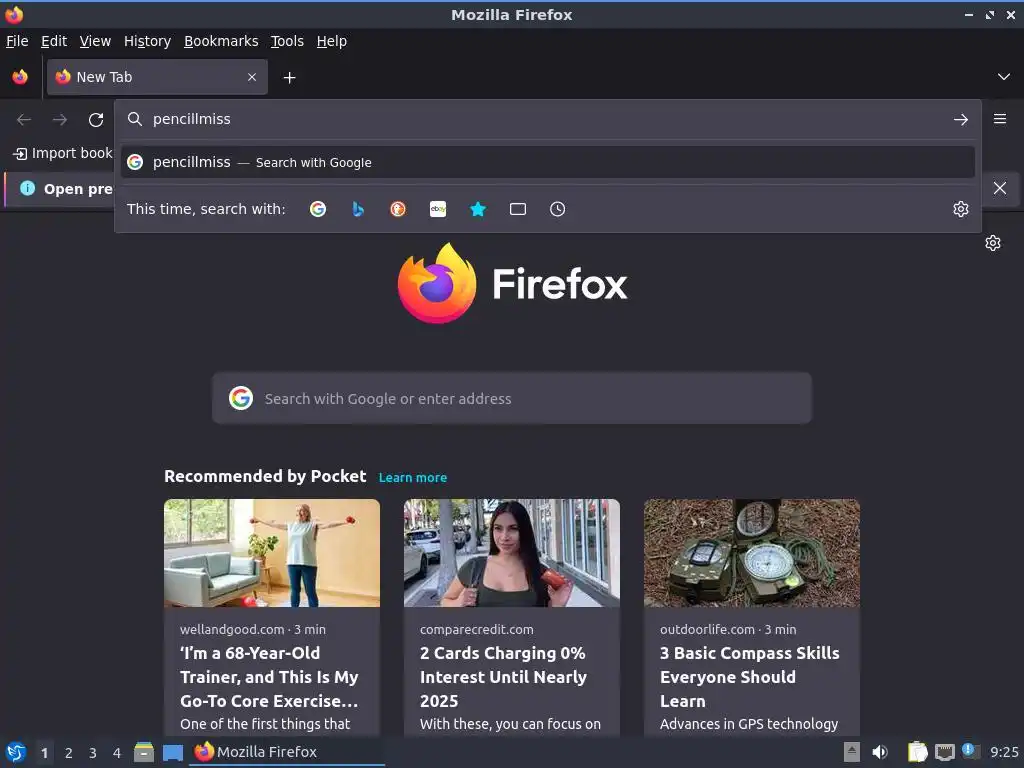Open the Edit menu
Image resolution: width=1024 pixels, height=768 pixels.
(x=54, y=41)
